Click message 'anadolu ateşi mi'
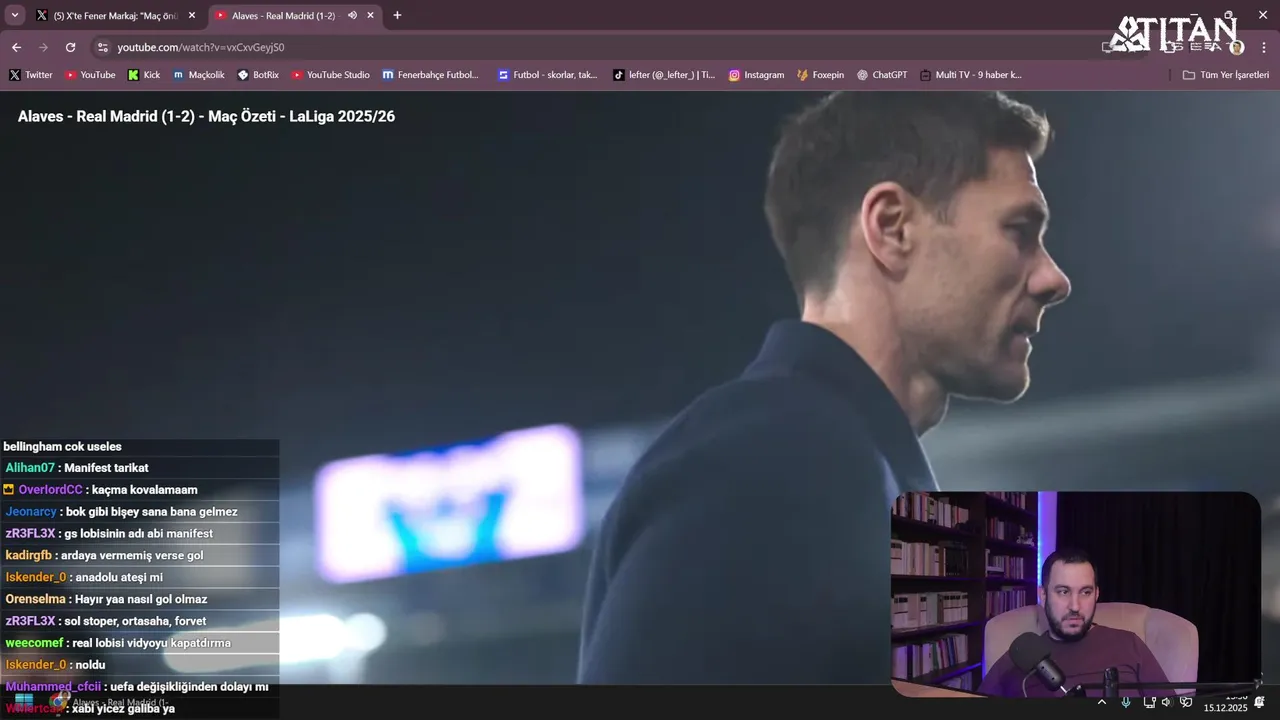The width and height of the screenshot is (1280, 720). point(119,578)
